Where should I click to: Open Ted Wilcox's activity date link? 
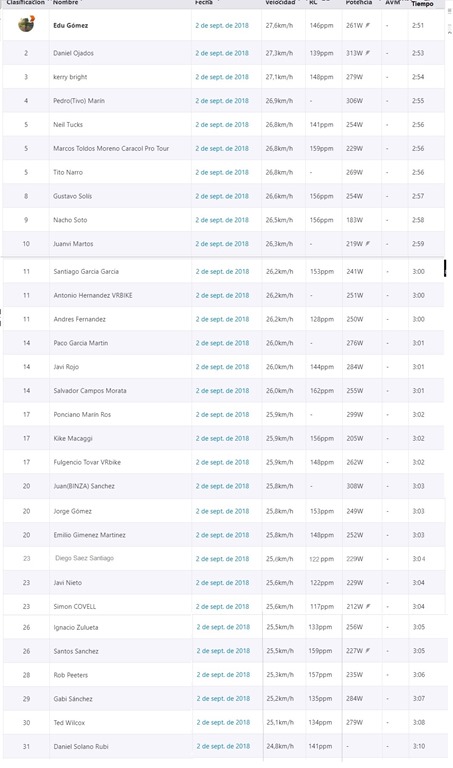tap(223, 722)
